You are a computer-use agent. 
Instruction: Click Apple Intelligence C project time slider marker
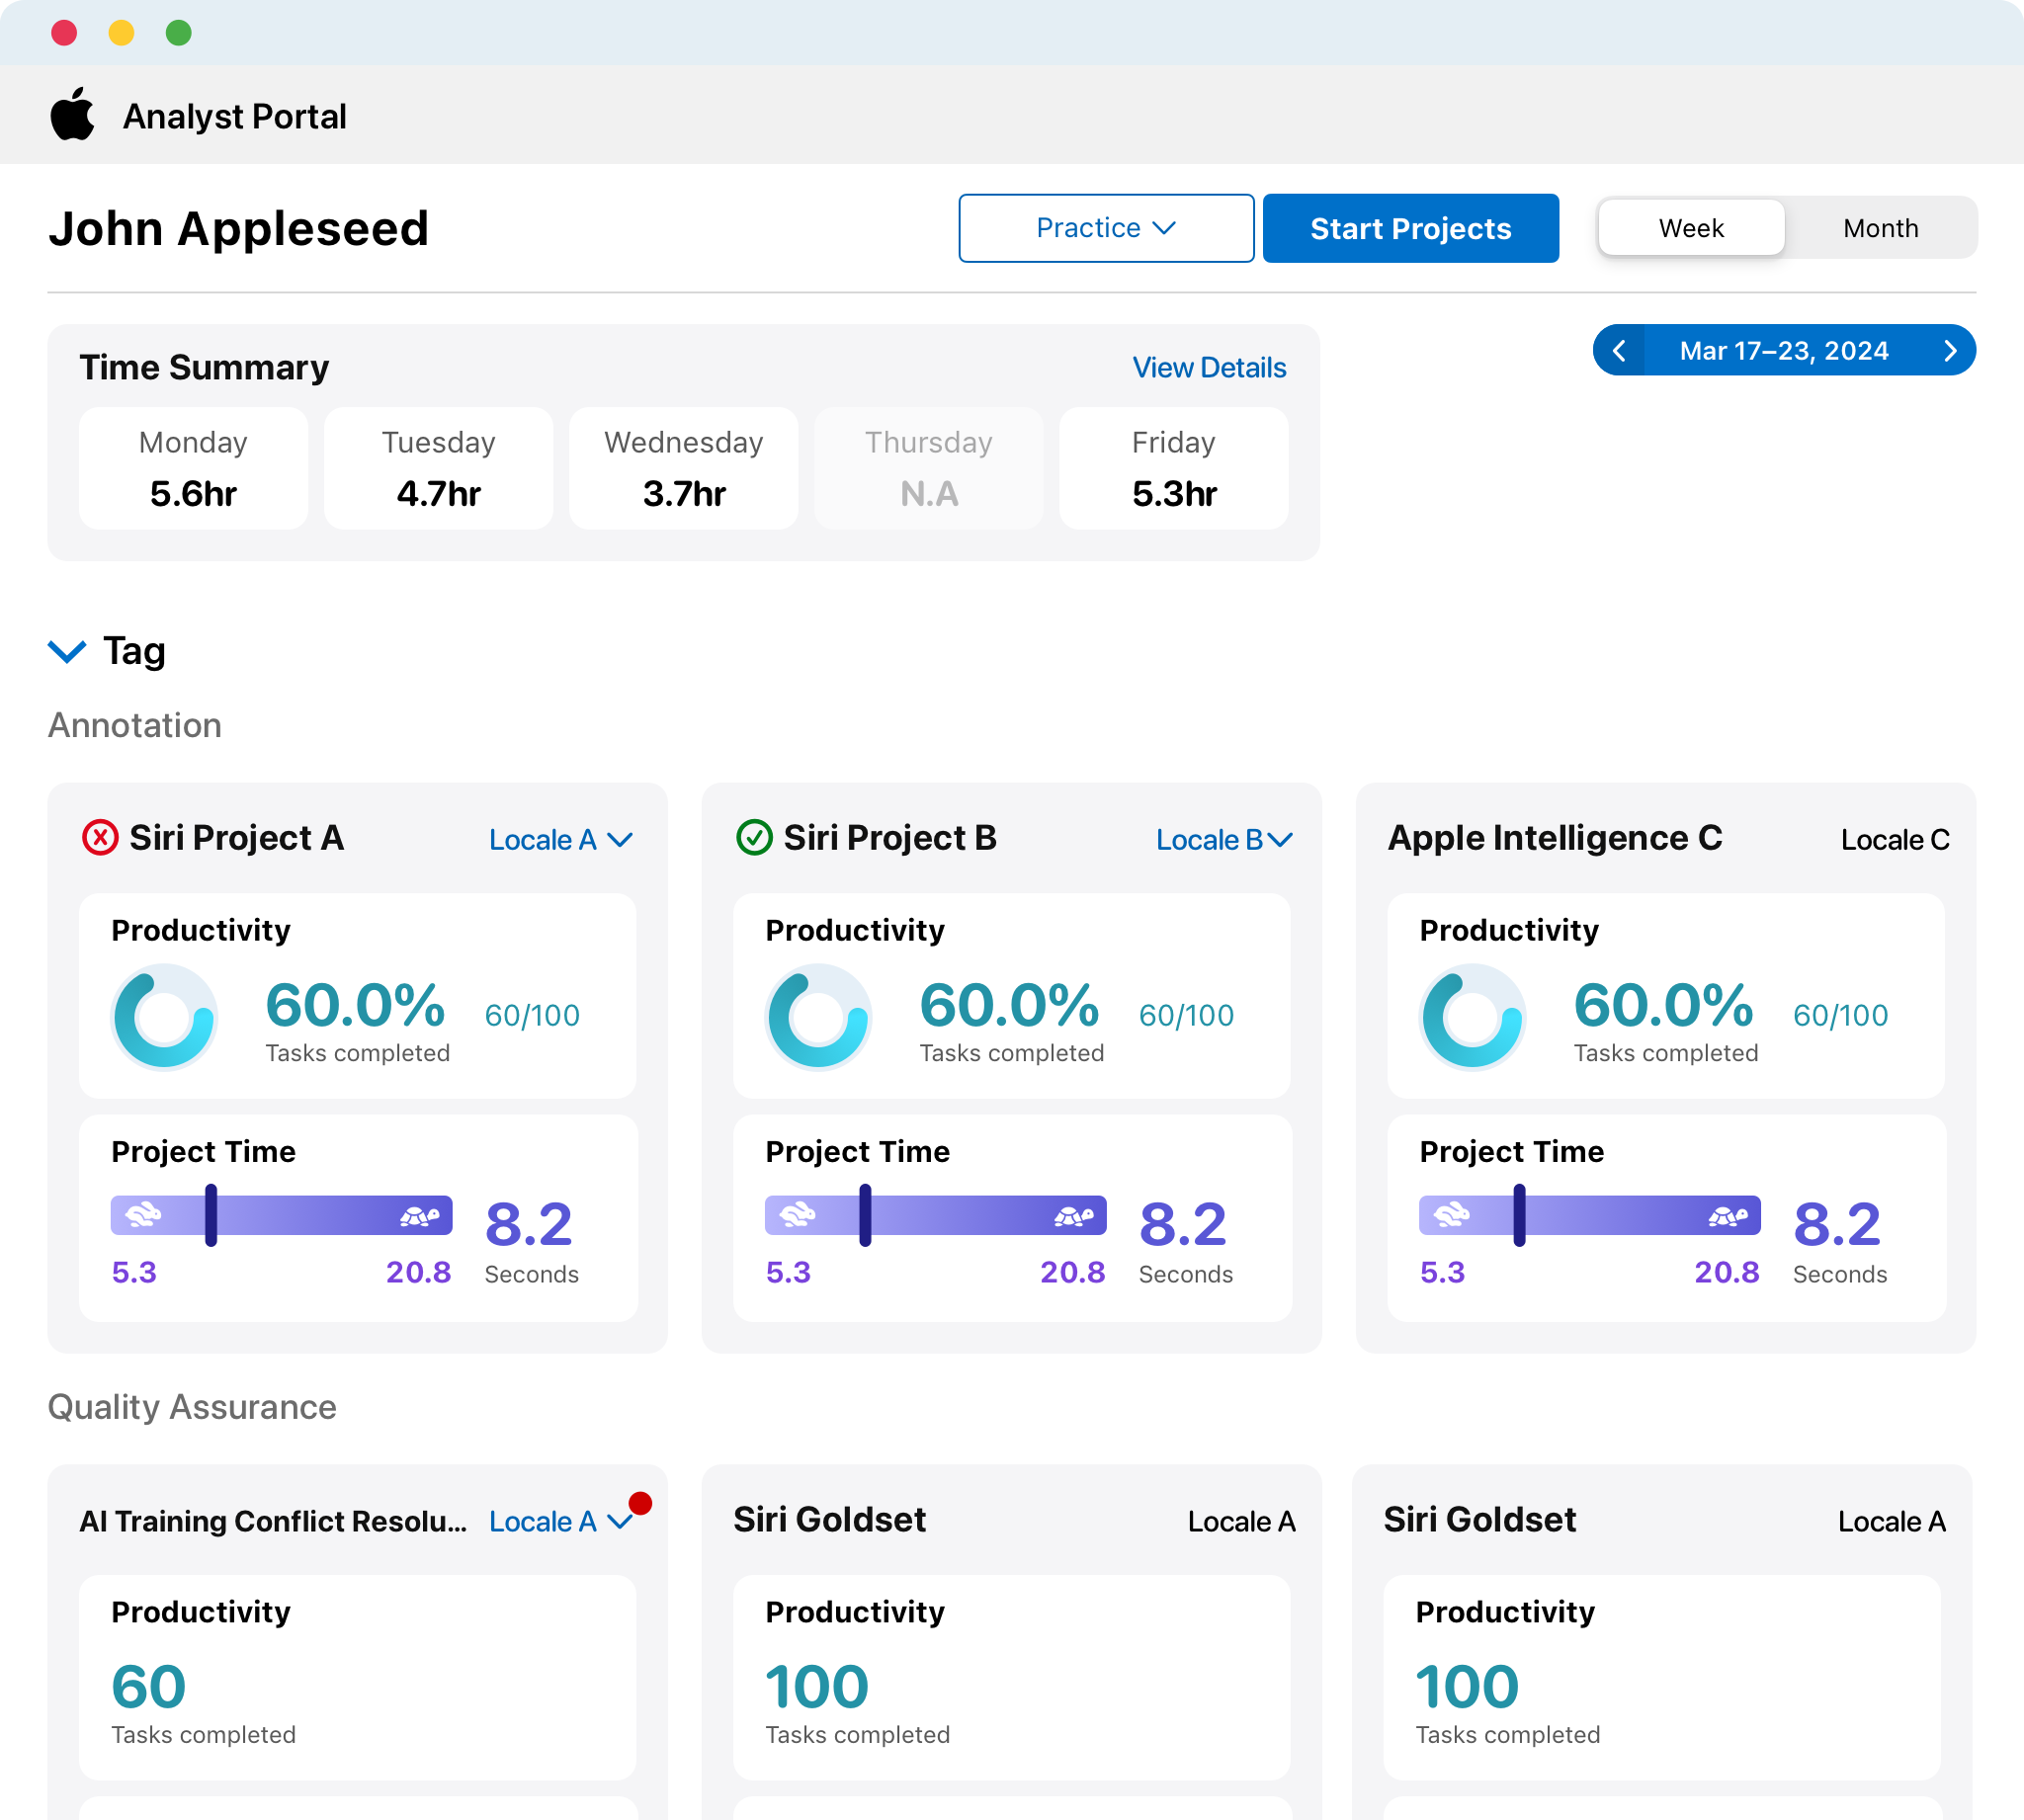1519,1215
